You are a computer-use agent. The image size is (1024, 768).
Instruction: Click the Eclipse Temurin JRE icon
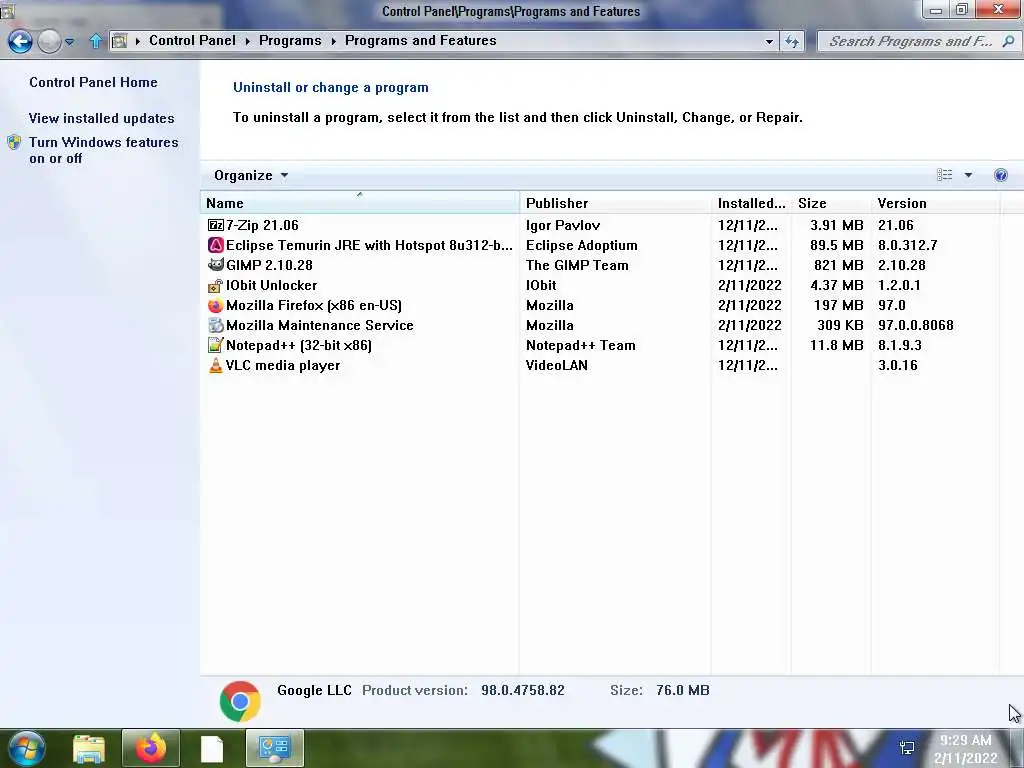(x=216, y=246)
